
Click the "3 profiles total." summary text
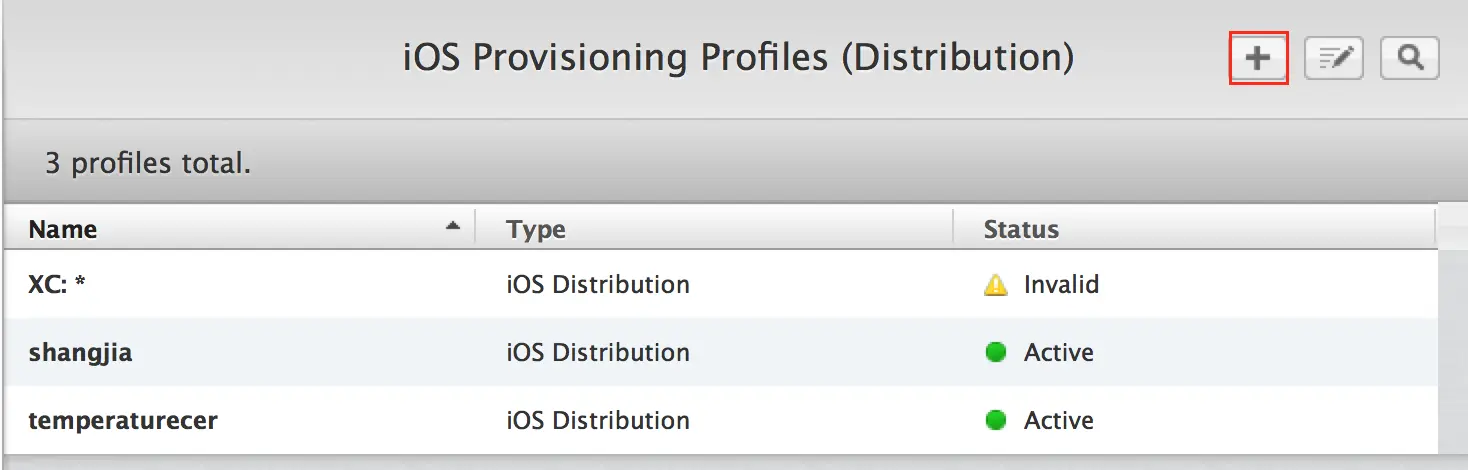pos(148,162)
